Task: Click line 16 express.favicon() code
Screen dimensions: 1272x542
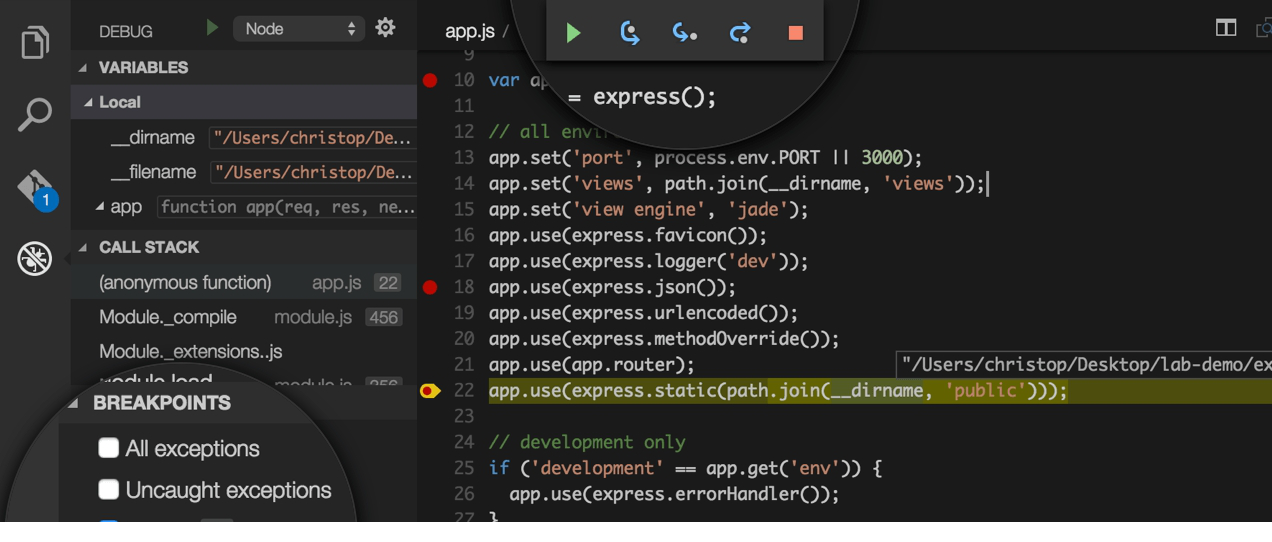Action: [x=628, y=236]
